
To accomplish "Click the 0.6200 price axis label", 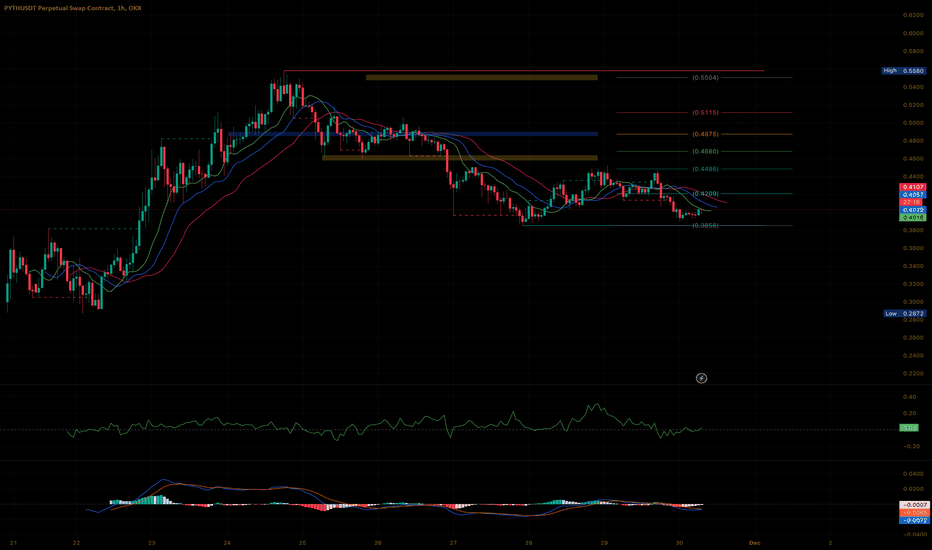I will tap(912, 15).
